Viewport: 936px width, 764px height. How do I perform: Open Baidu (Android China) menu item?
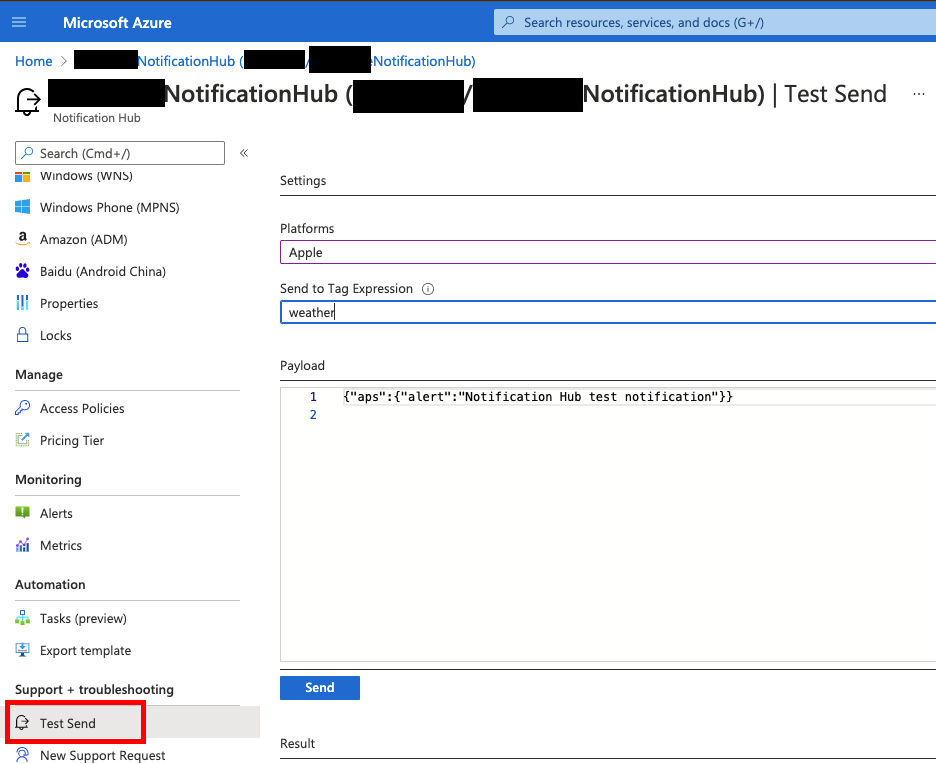(103, 272)
